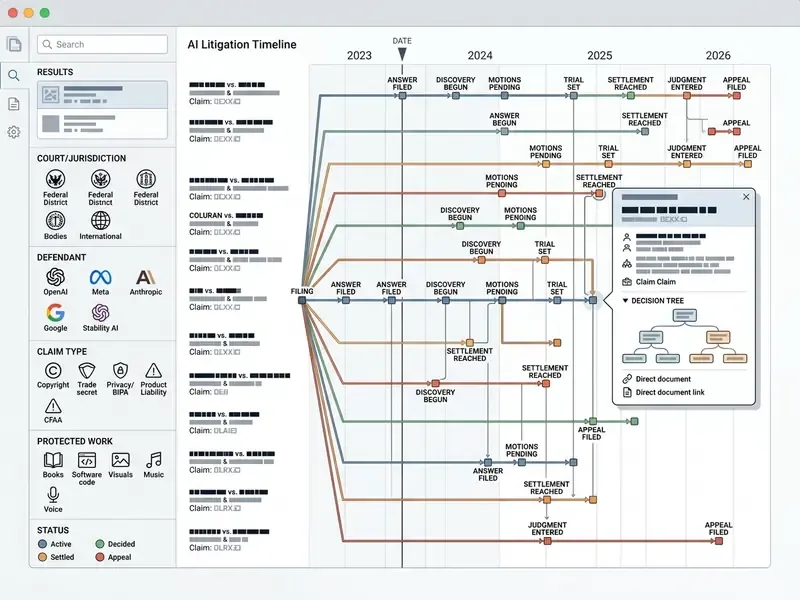This screenshot has height=600, width=800.
Task: Click the 2024 year label
Action: pyautogui.click(x=480, y=55)
